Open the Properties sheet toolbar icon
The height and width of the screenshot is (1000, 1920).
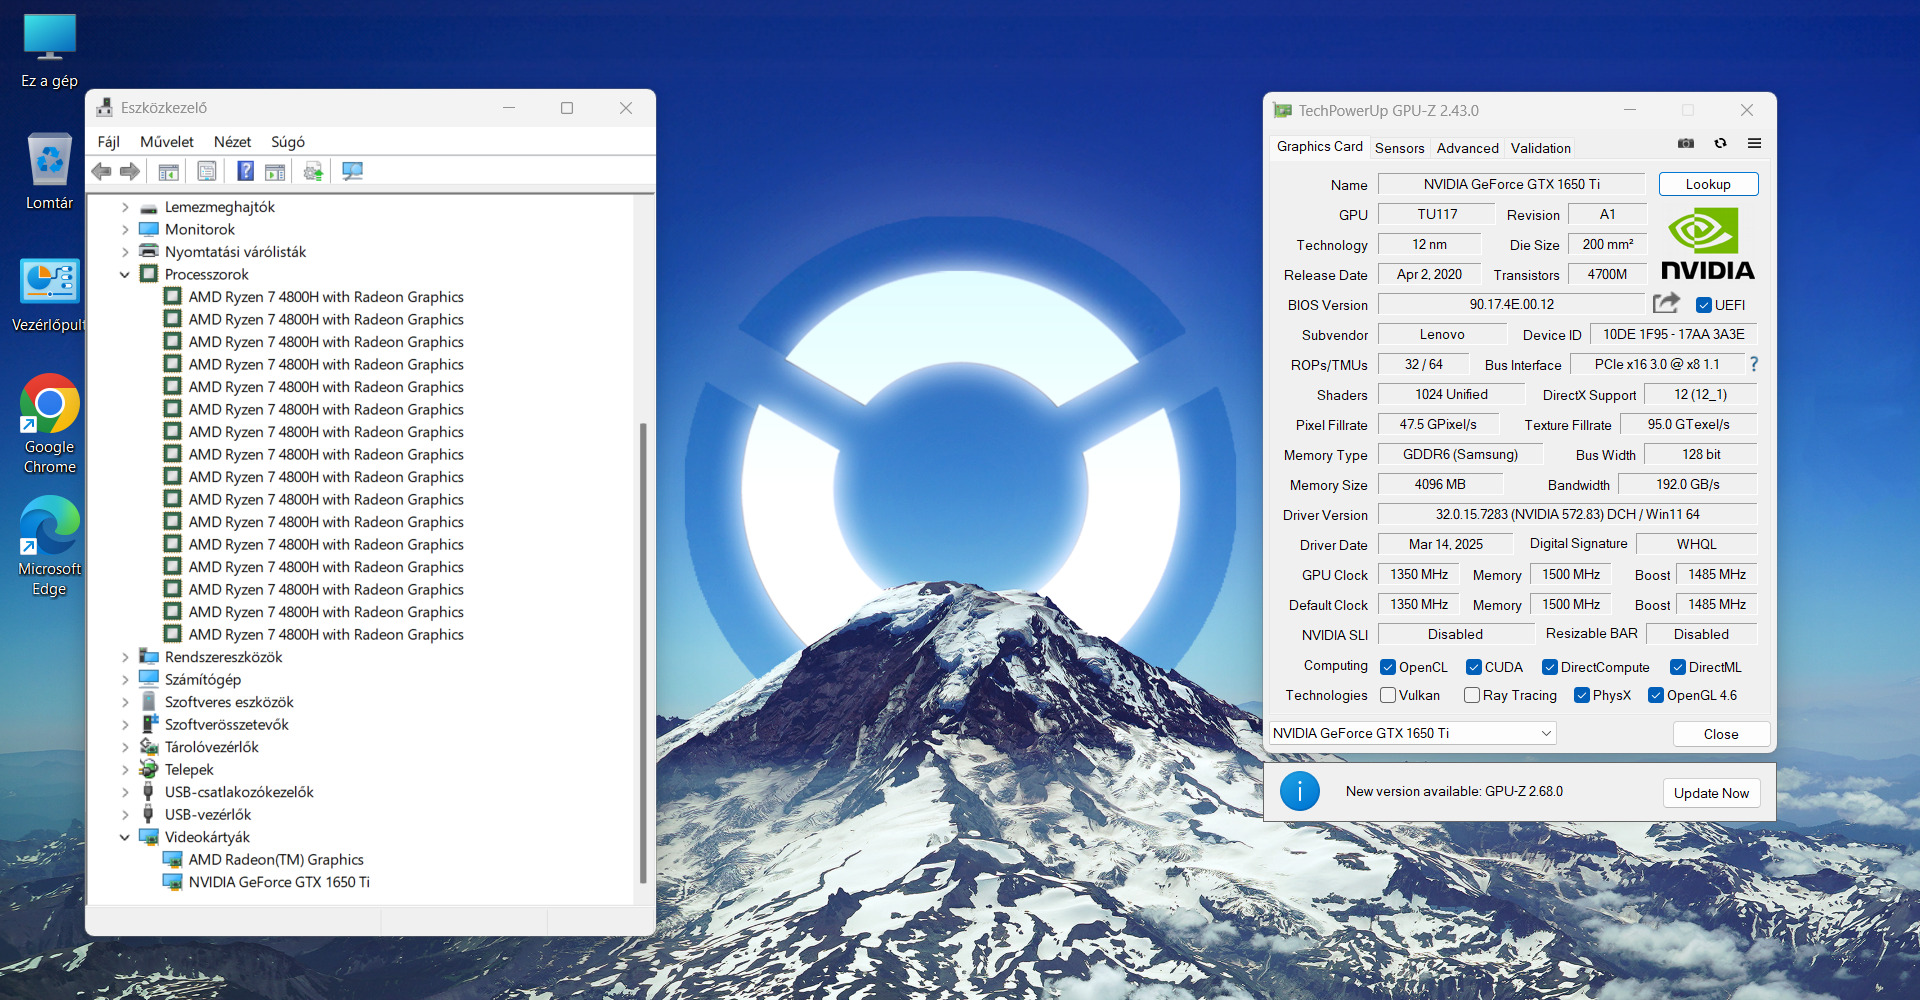207,172
